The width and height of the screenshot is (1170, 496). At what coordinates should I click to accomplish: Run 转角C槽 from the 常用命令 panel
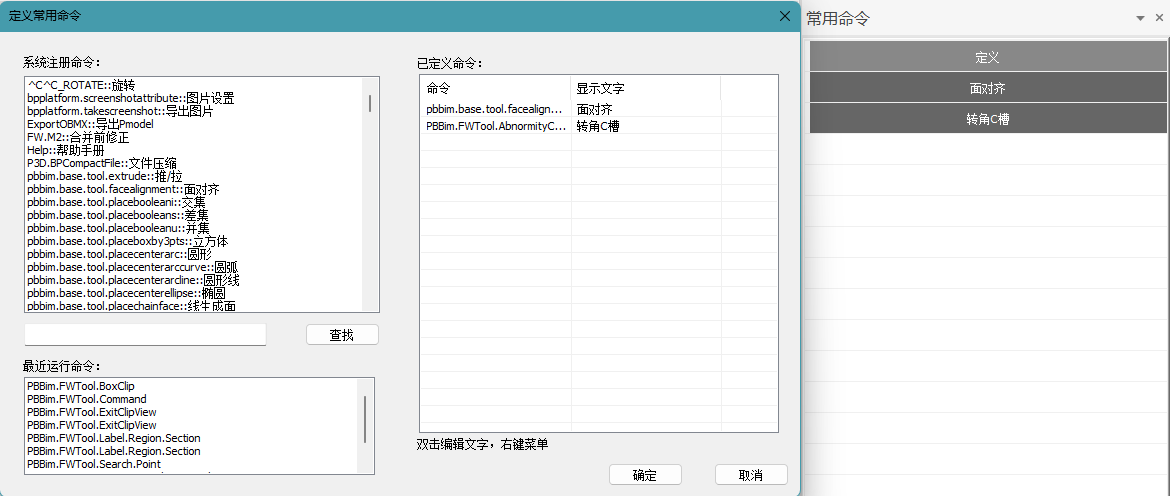coord(988,119)
